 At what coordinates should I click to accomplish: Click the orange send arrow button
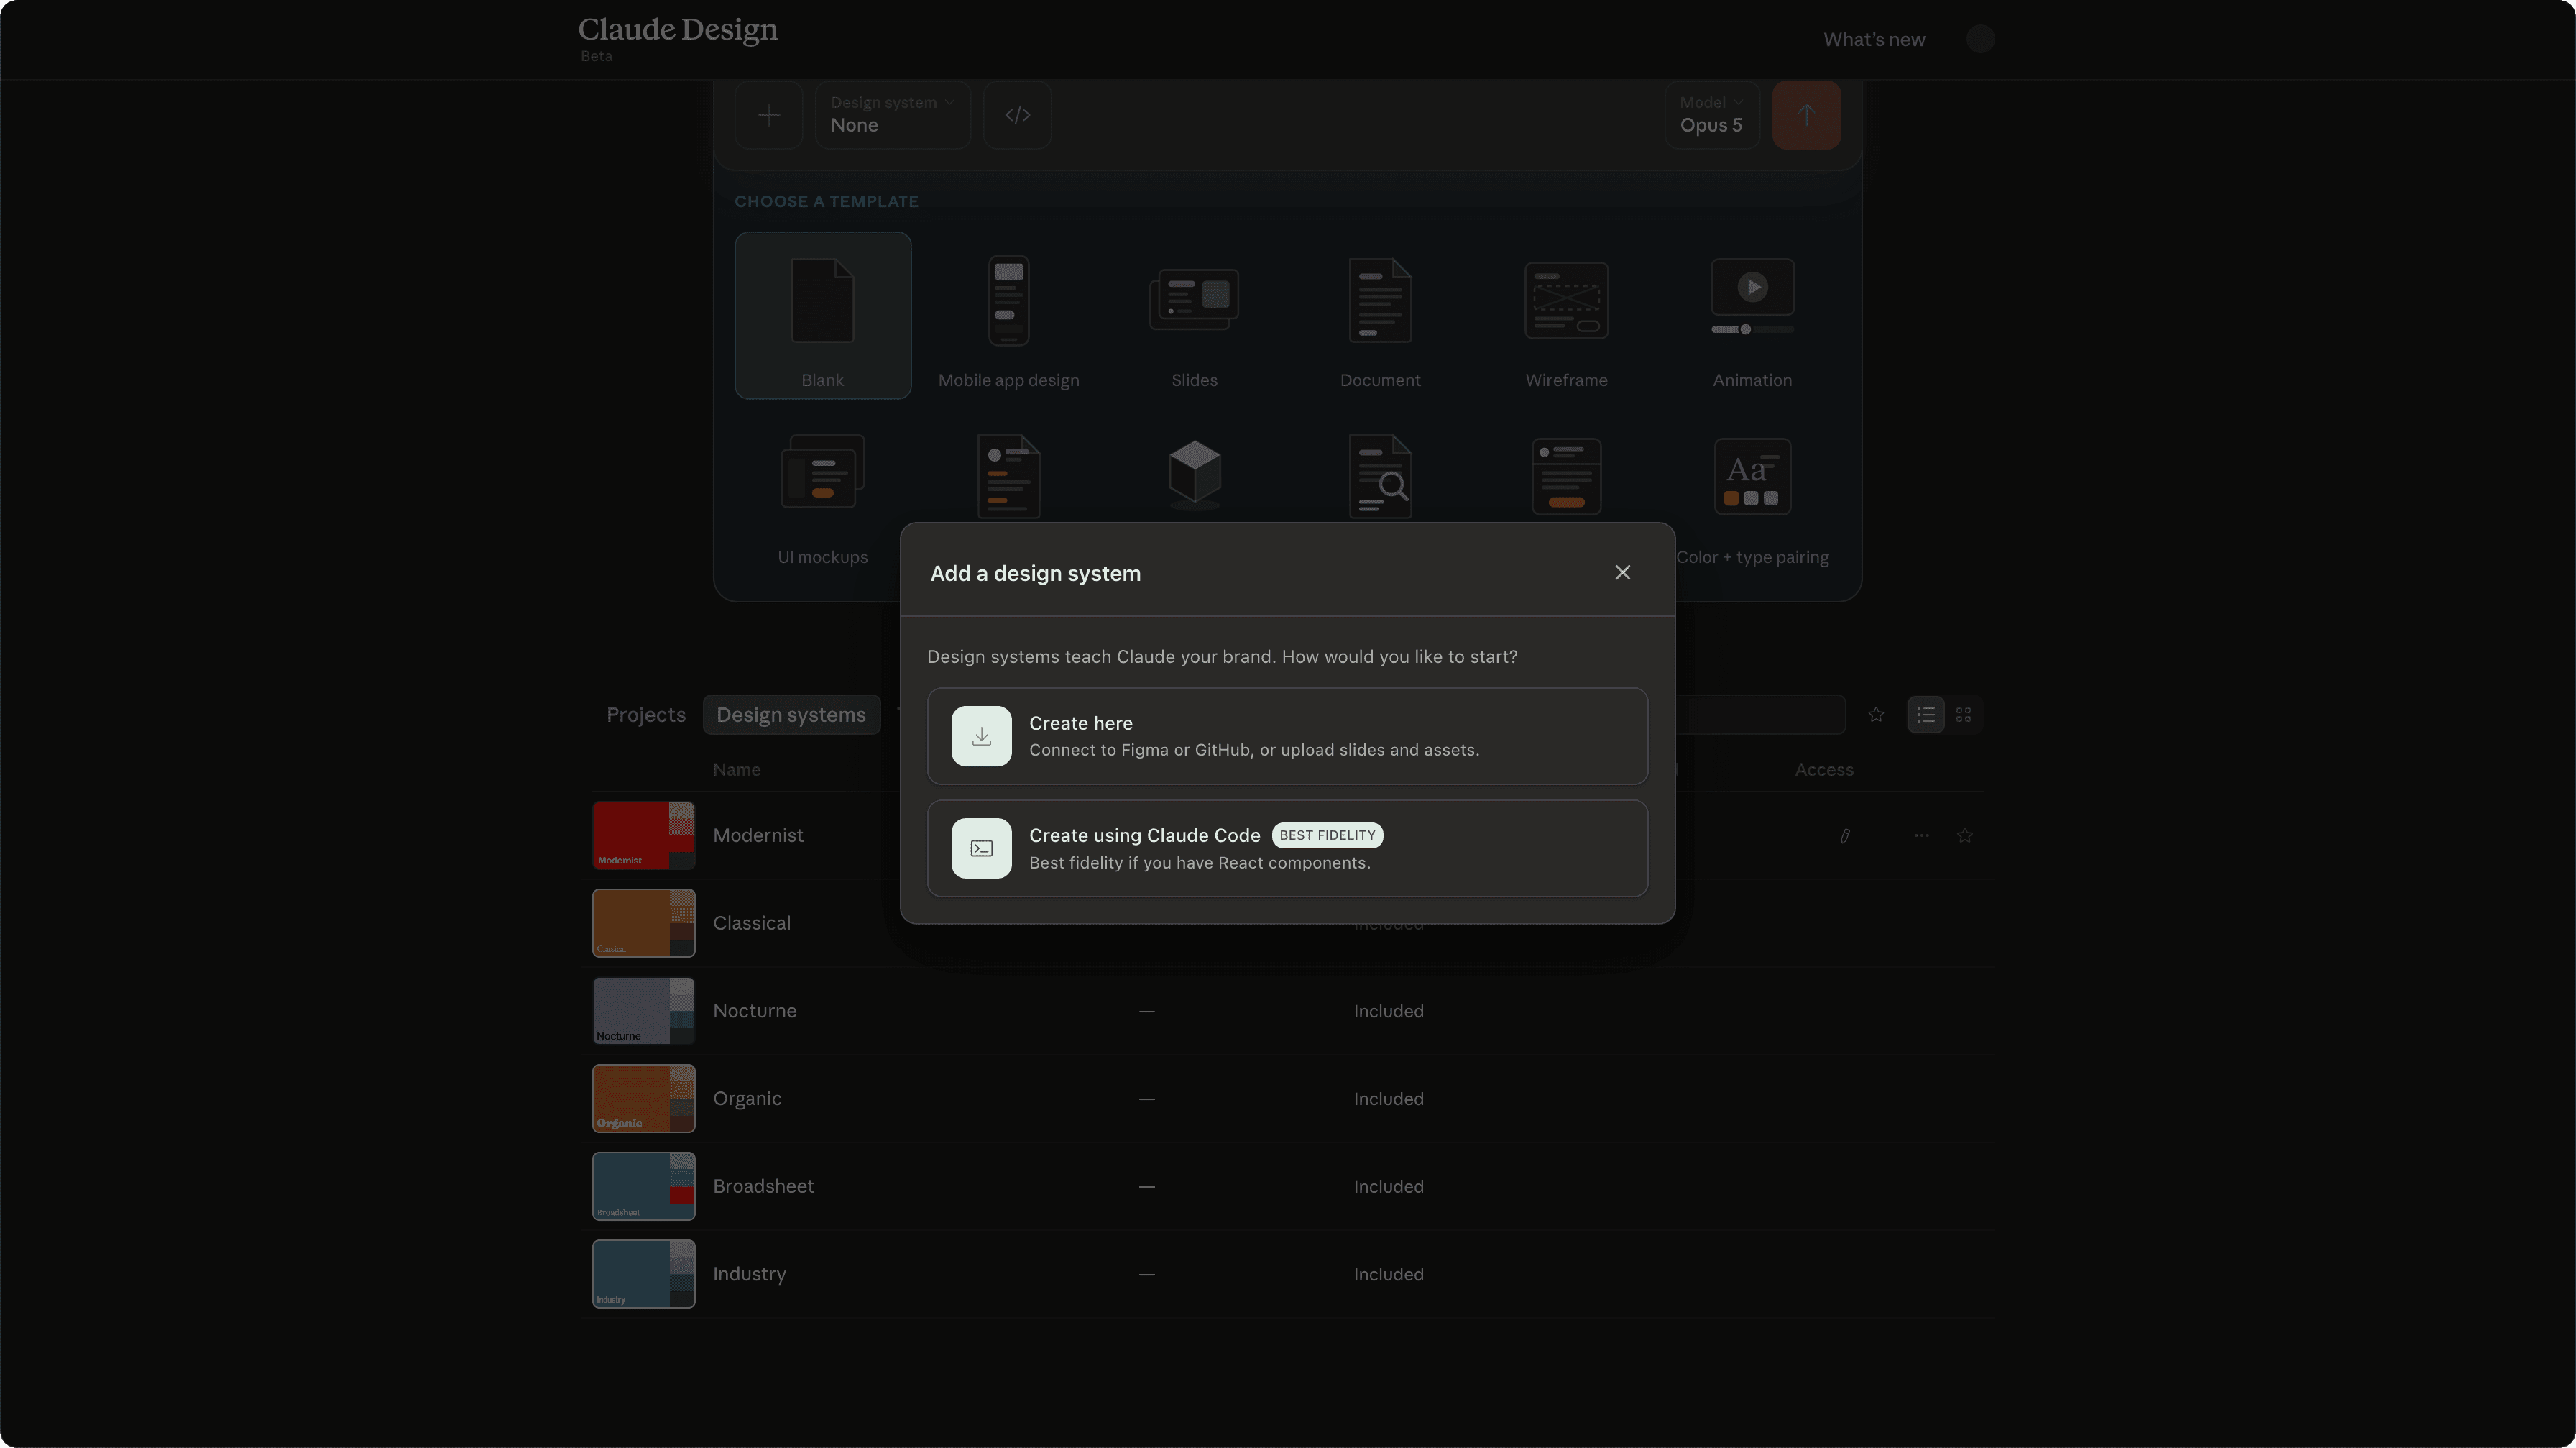(1806, 115)
